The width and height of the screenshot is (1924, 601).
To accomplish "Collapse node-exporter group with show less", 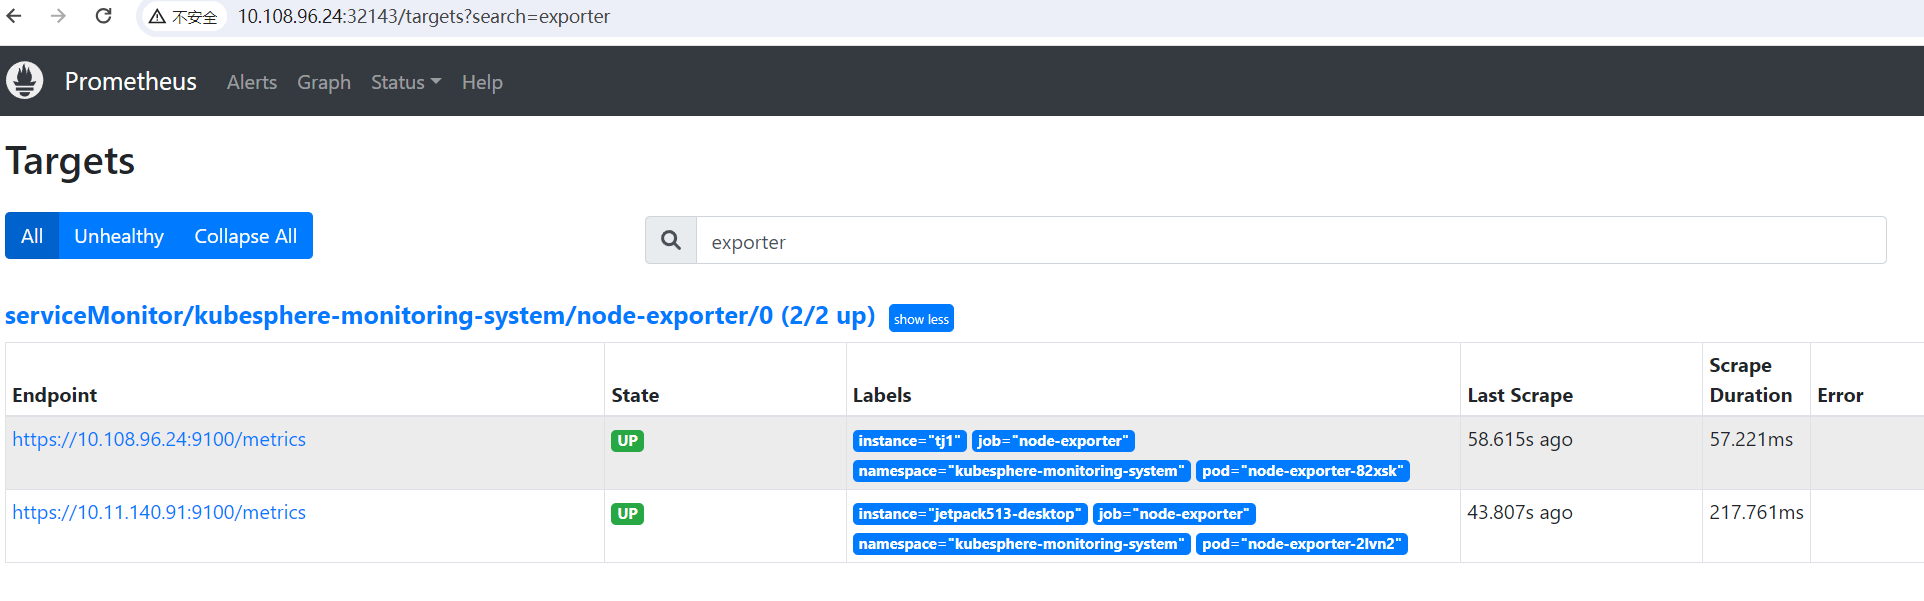I will pos(920,319).
